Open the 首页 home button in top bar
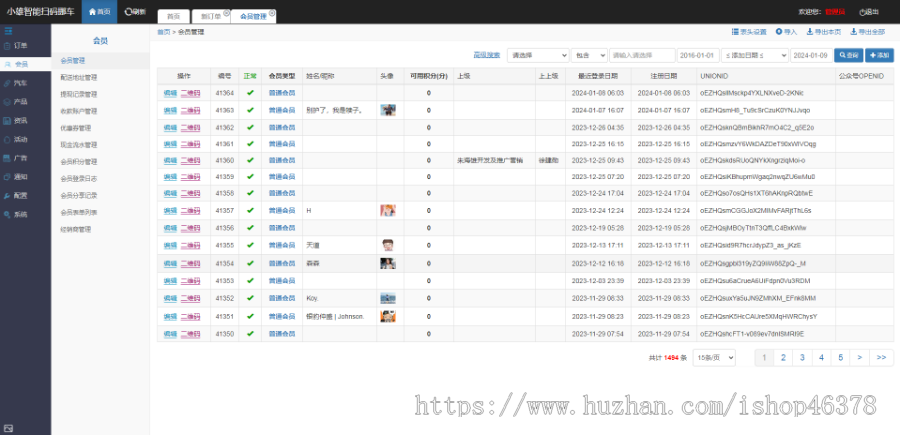Image resolution: width=900 pixels, height=435 pixels. (x=99, y=11)
